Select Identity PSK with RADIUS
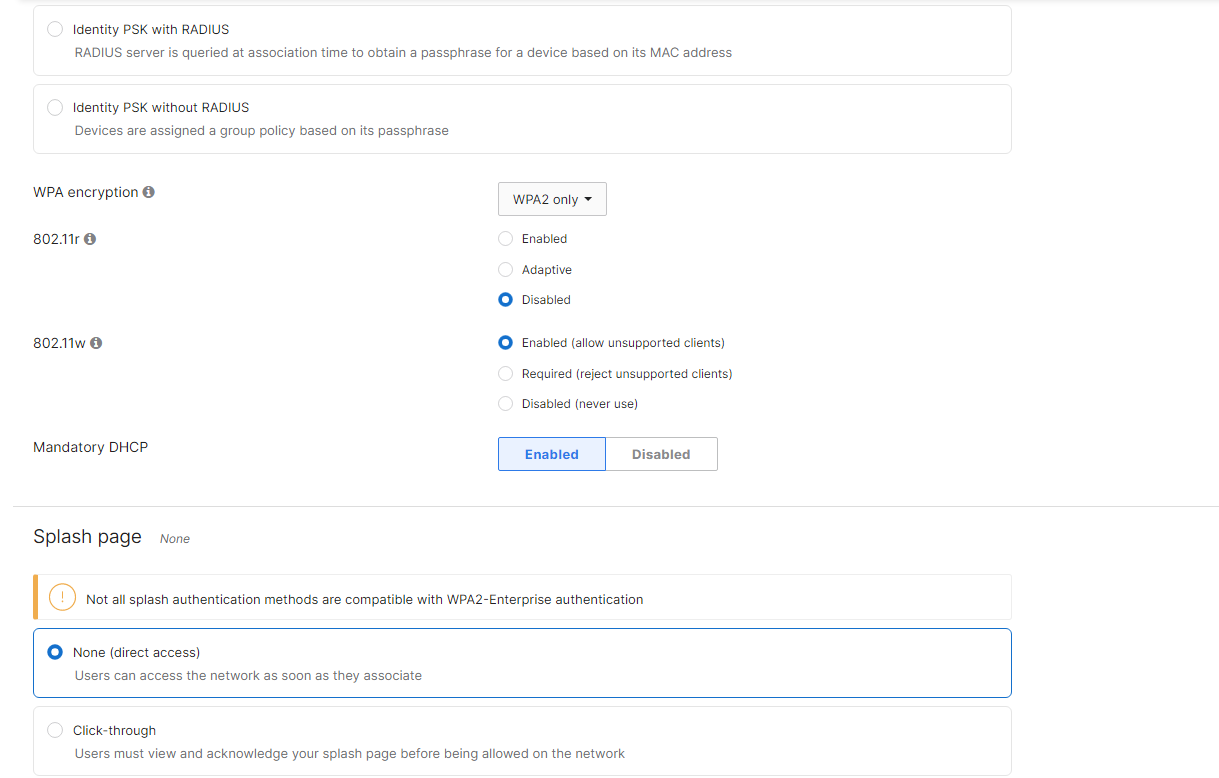 pyautogui.click(x=55, y=29)
